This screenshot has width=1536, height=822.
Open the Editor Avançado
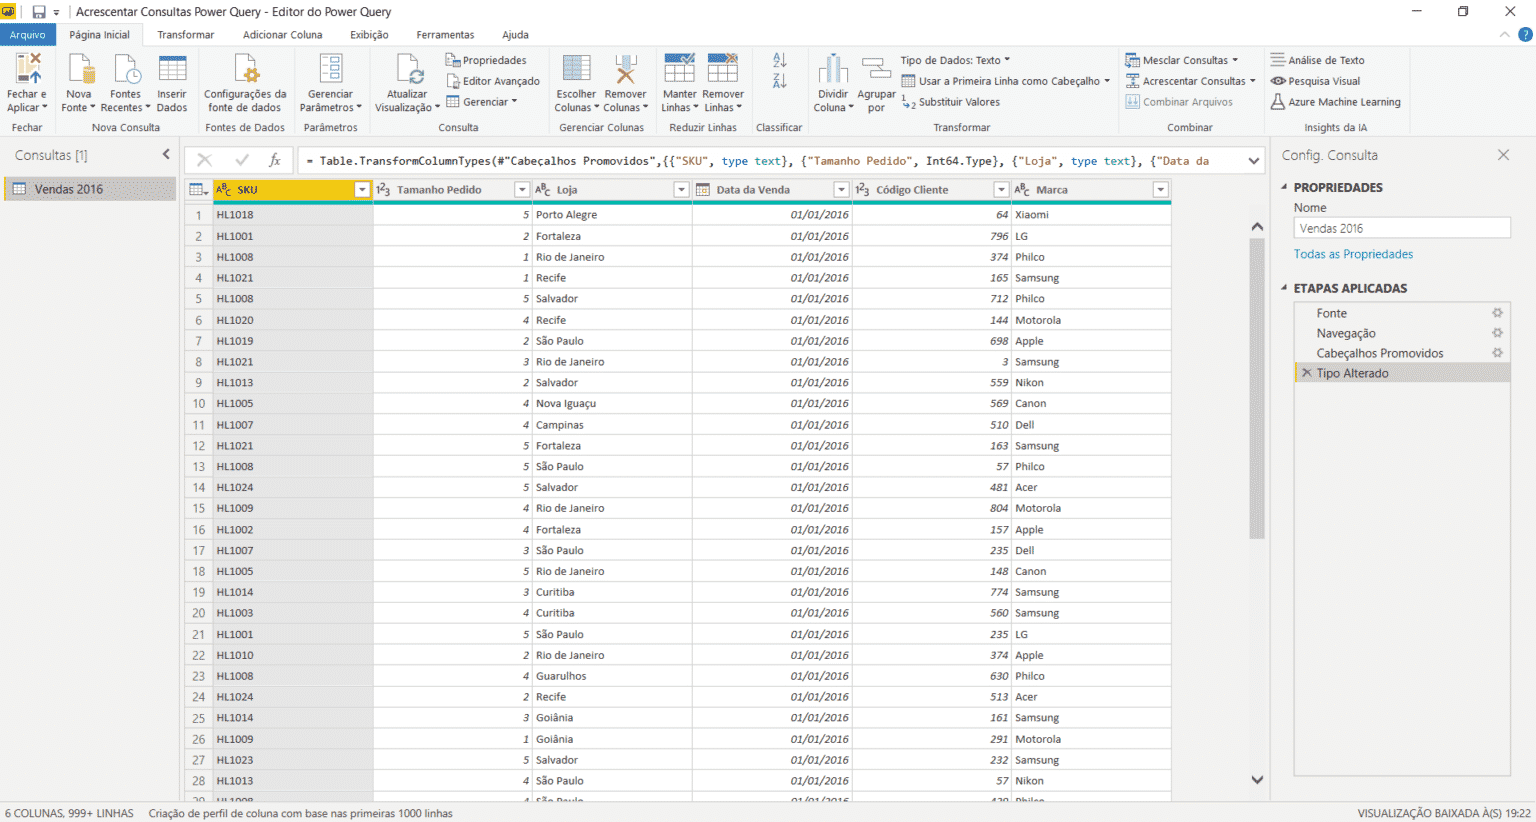pyautogui.click(x=494, y=81)
